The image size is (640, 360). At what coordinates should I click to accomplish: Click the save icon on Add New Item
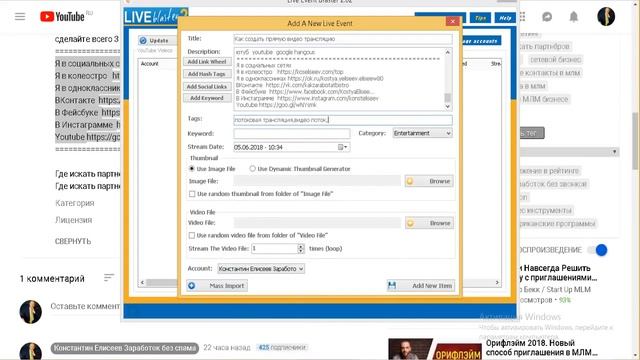point(392,285)
